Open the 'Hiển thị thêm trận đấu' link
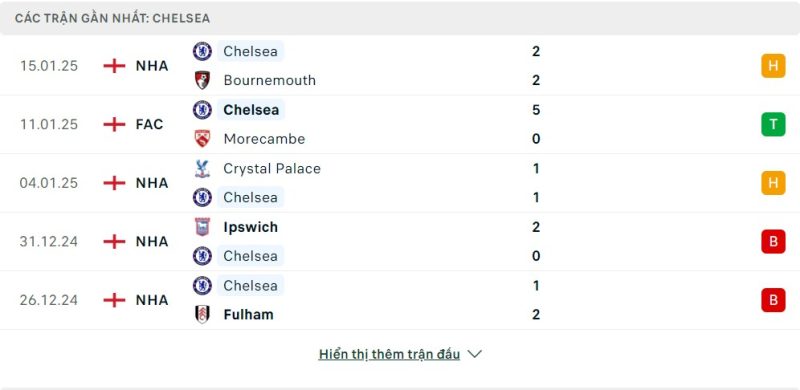800x390 pixels. click(389, 354)
